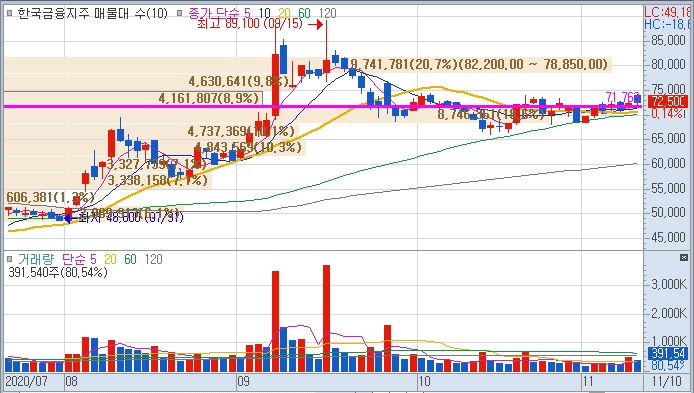Toggle the square marker before 한국금융지주
This screenshot has height=393, width=694.
(9, 13)
